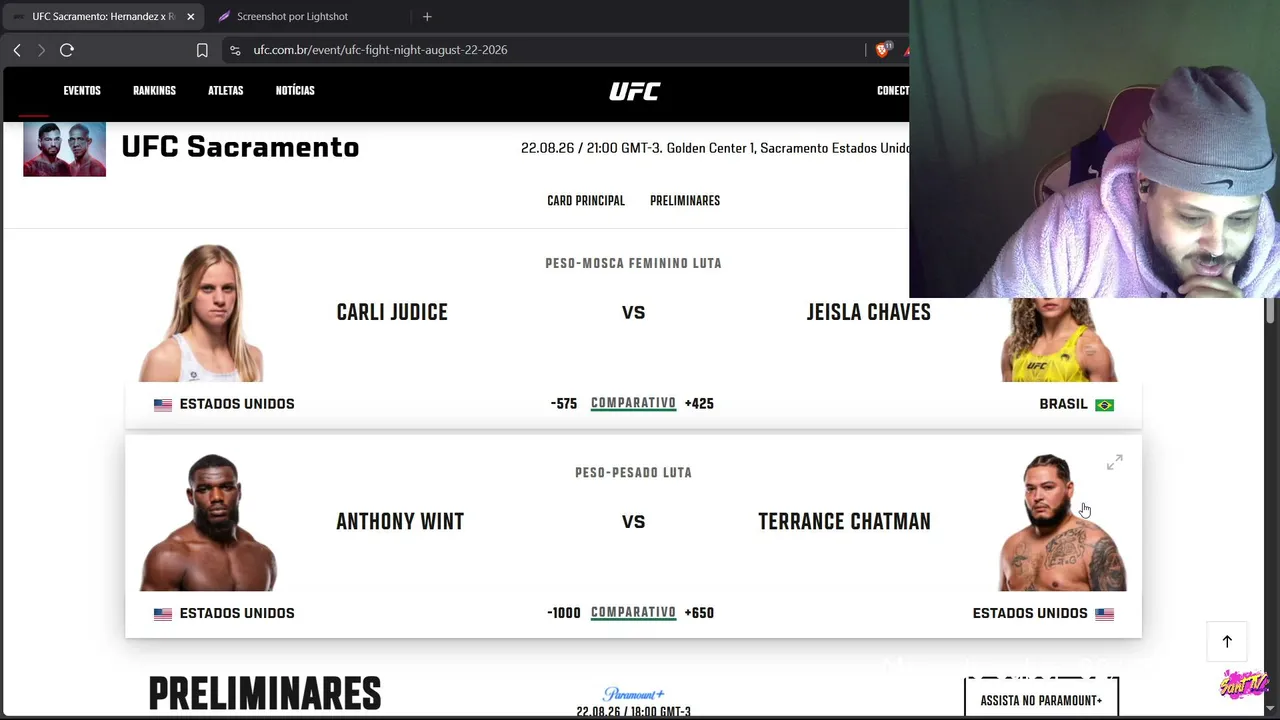Open the Rankings menu
This screenshot has width=1280, height=720.
(x=154, y=91)
